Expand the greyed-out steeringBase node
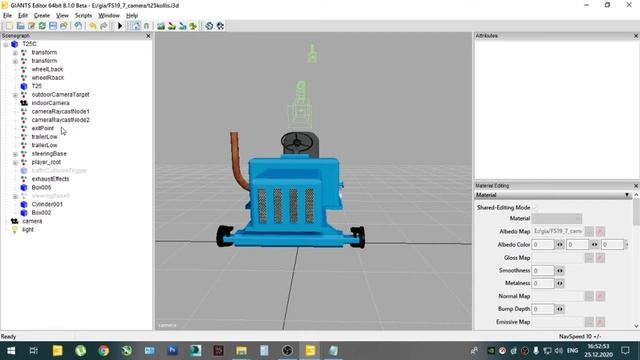The height and width of the screenshot is (360, 640). (15, 196)
